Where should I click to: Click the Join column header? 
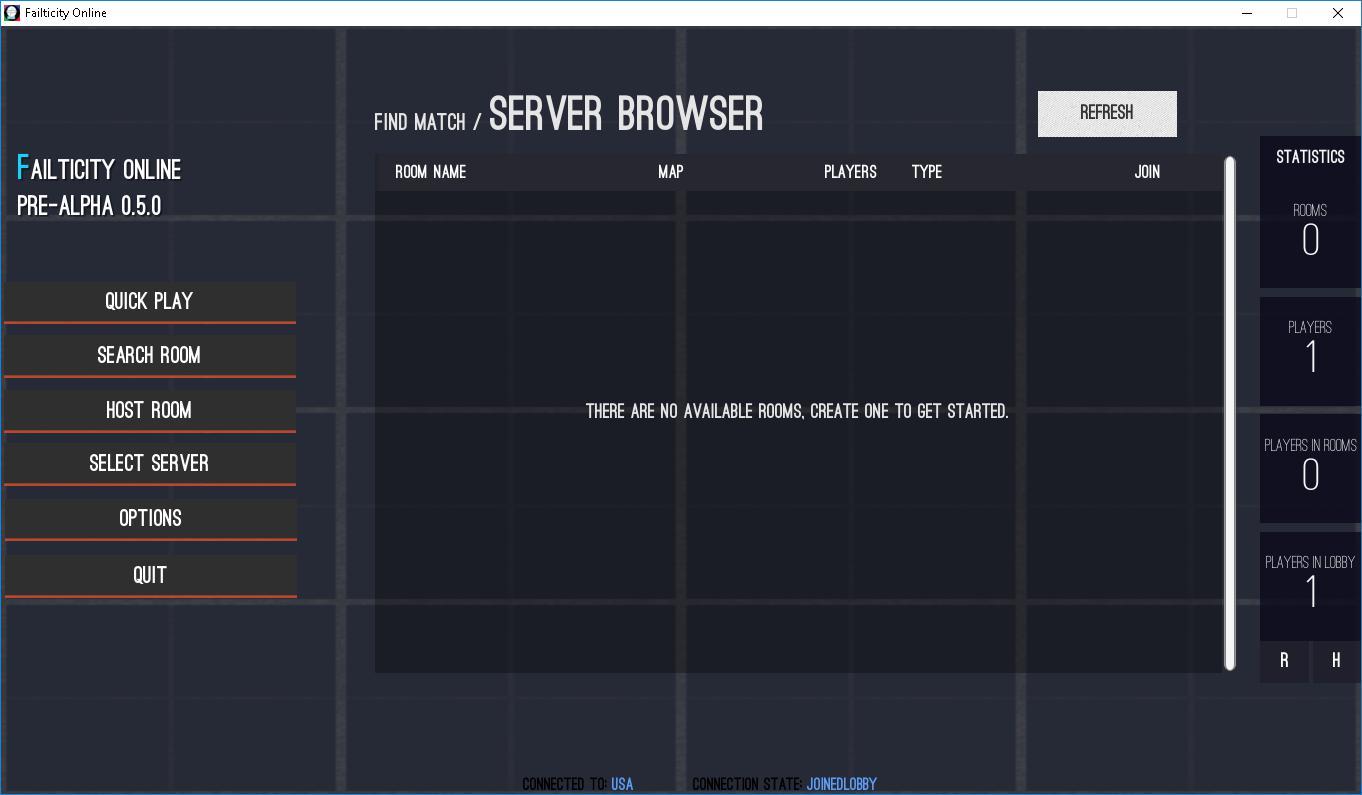(1147, 172)
